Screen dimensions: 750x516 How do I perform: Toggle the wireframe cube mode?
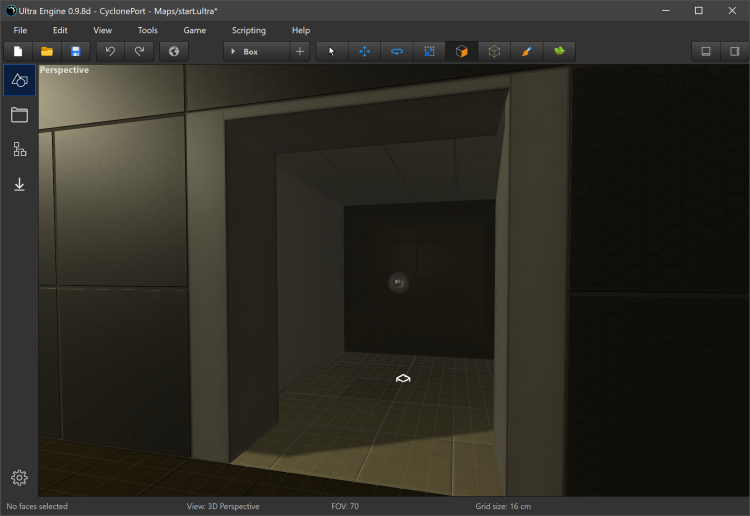(494, 51)
